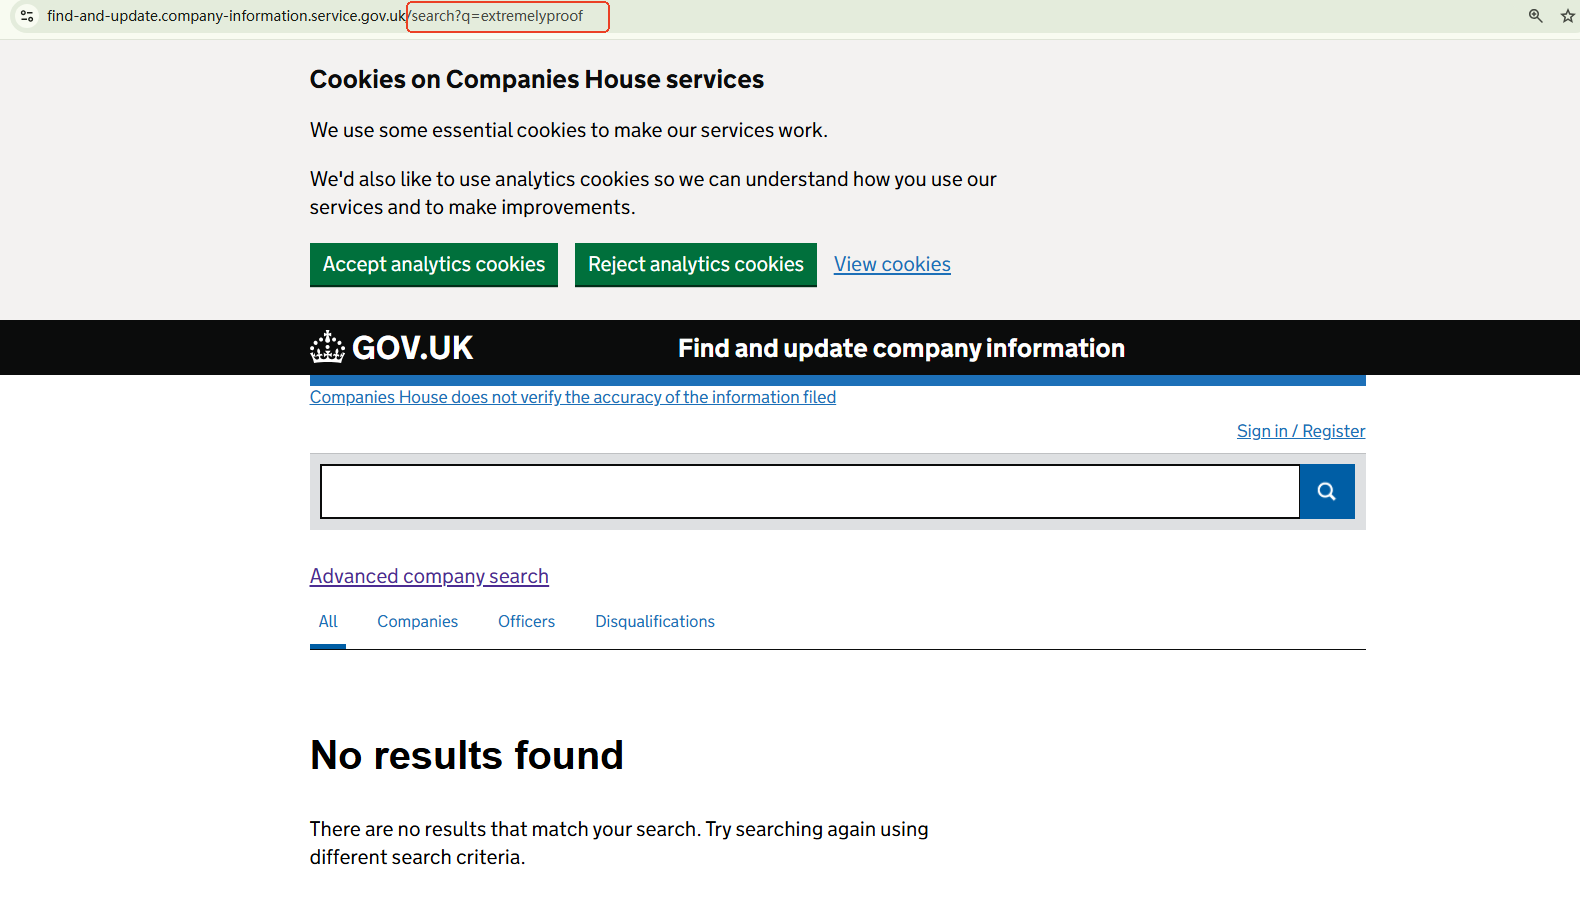This screenshot has height=901, width=1580.
Task: Open the View cookies link
Action: 892,264
